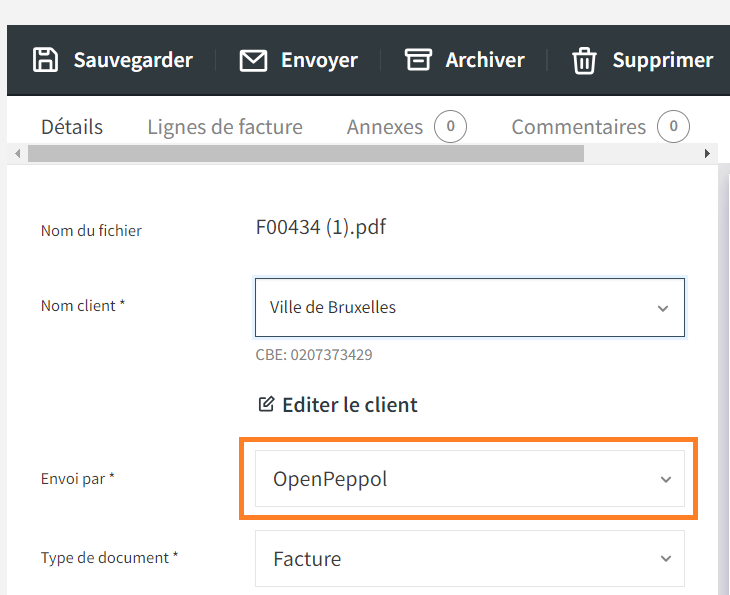The height and width of the screenshot is (595, 730).
Task: Open the Nom client dropdown chevron
Action: [663, 308]
